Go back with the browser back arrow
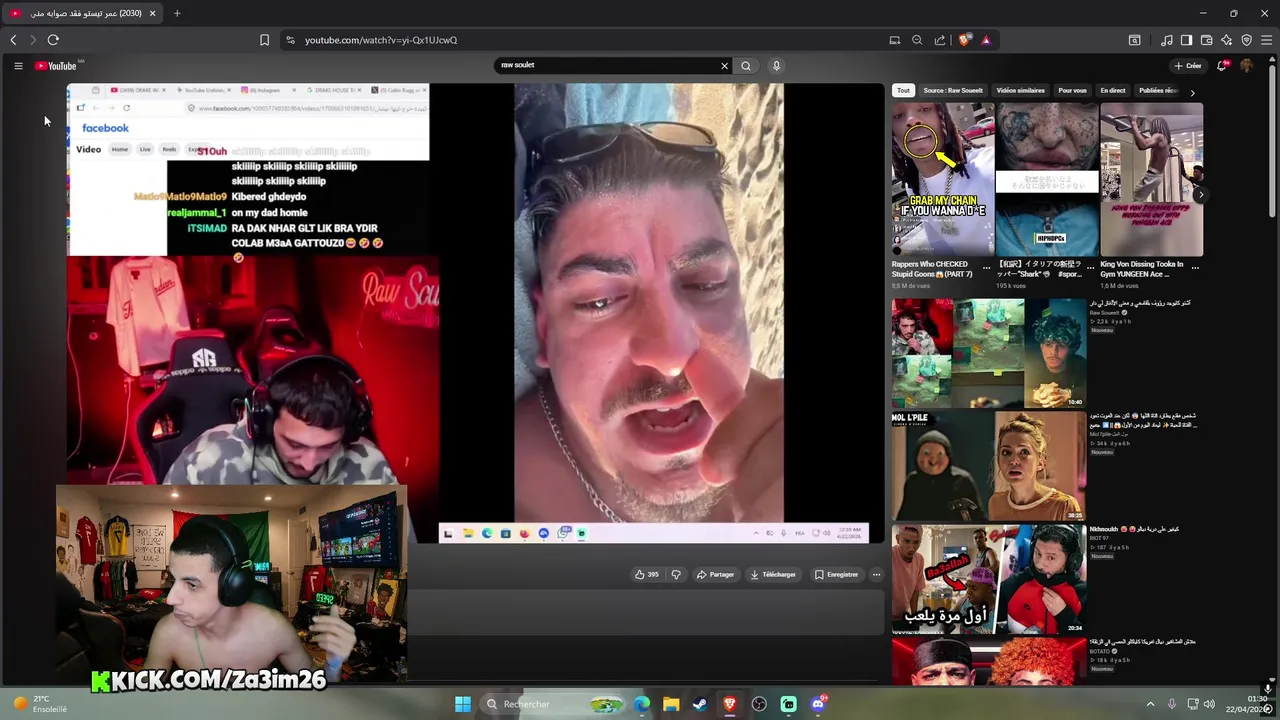This screenshot has height=720, width=1280. (x=13, y=40)
